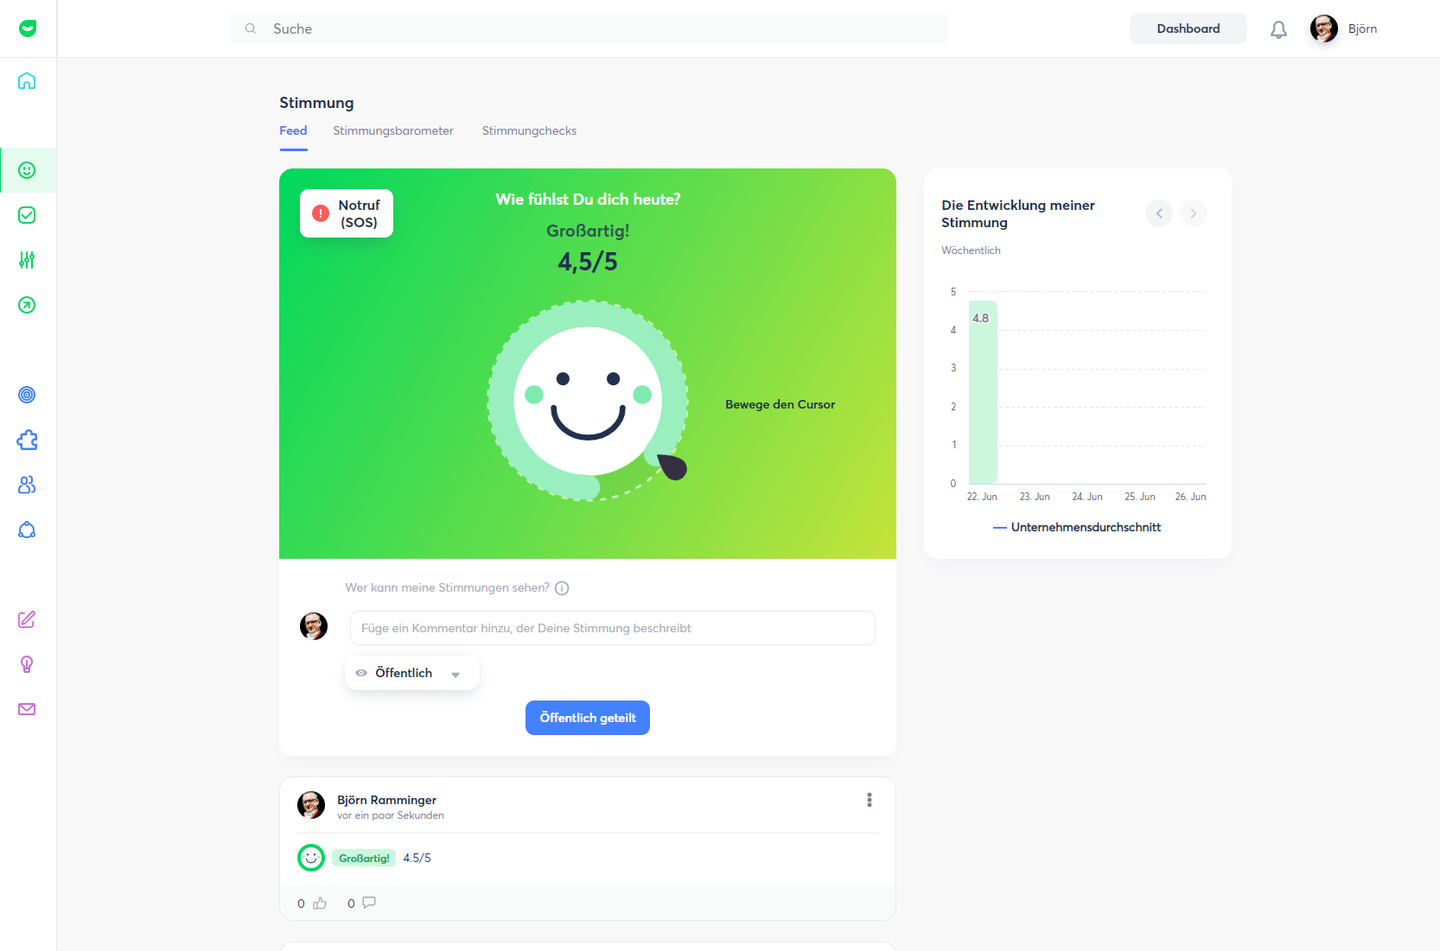Click the dropdown arrow beside Öffentlich
1440x951 pixels.
coord(456,674)
